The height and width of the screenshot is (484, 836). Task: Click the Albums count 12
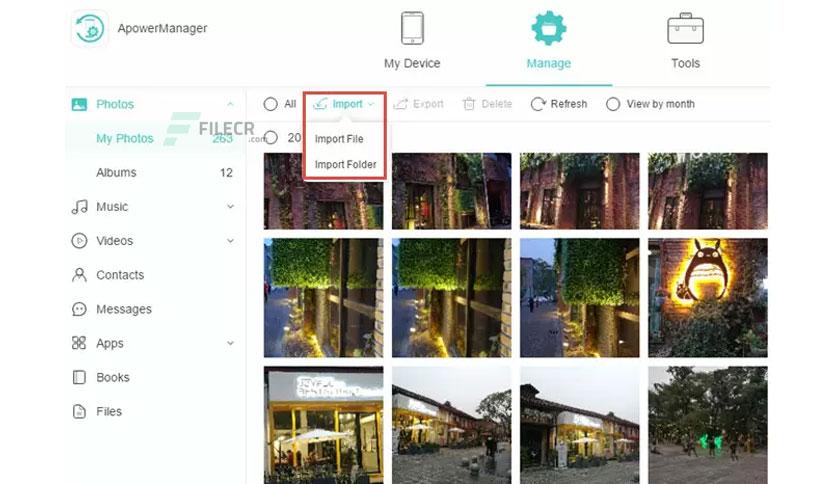pos(226,173)
